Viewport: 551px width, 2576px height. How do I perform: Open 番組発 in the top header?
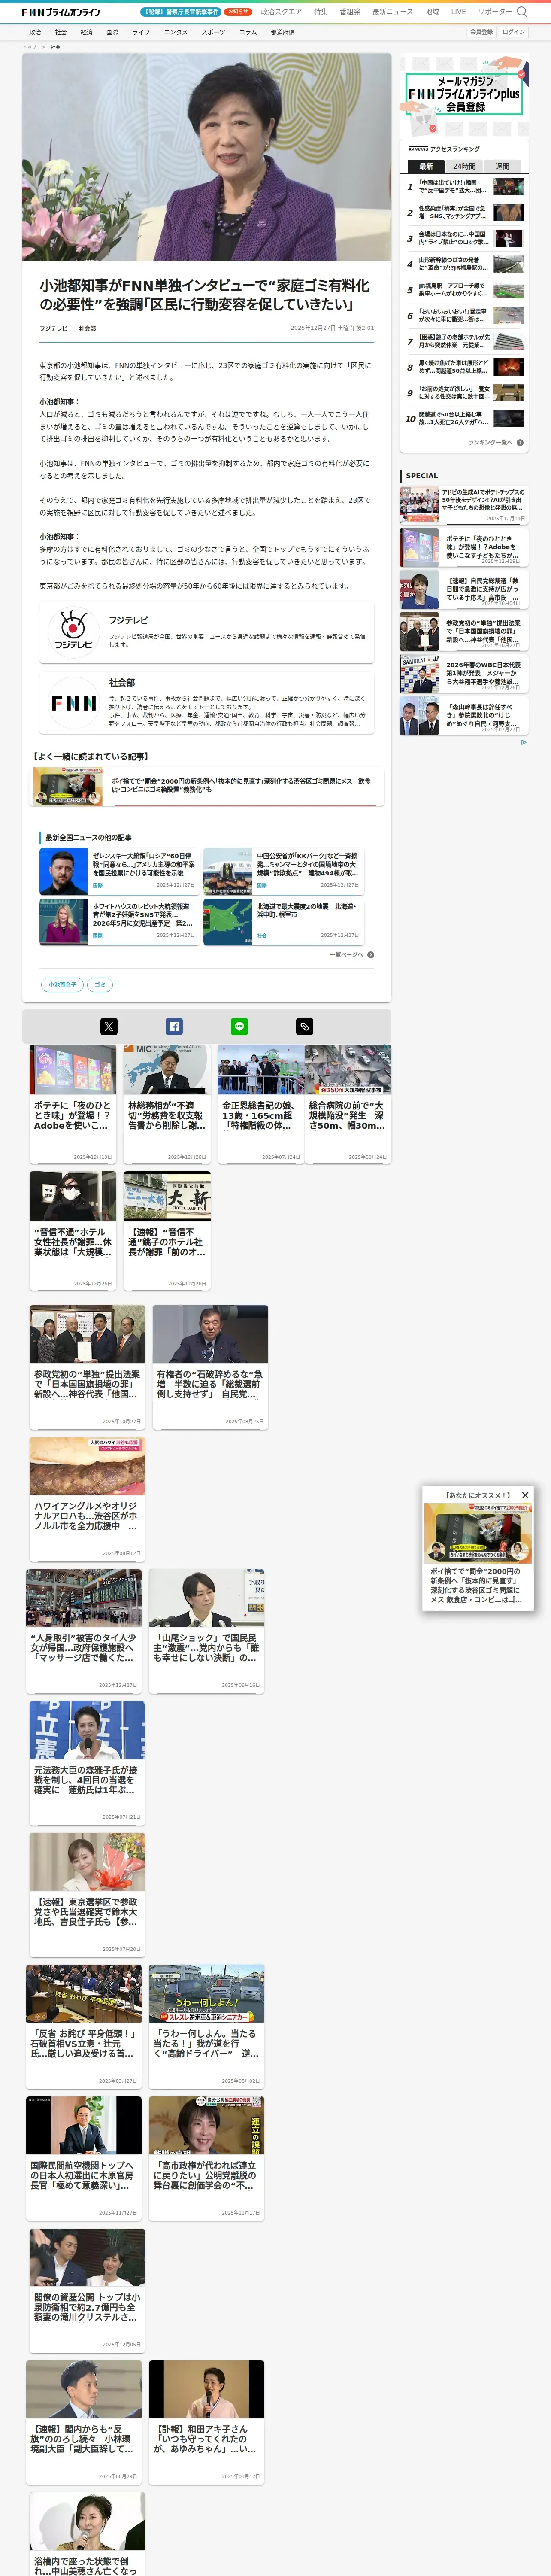350,12
